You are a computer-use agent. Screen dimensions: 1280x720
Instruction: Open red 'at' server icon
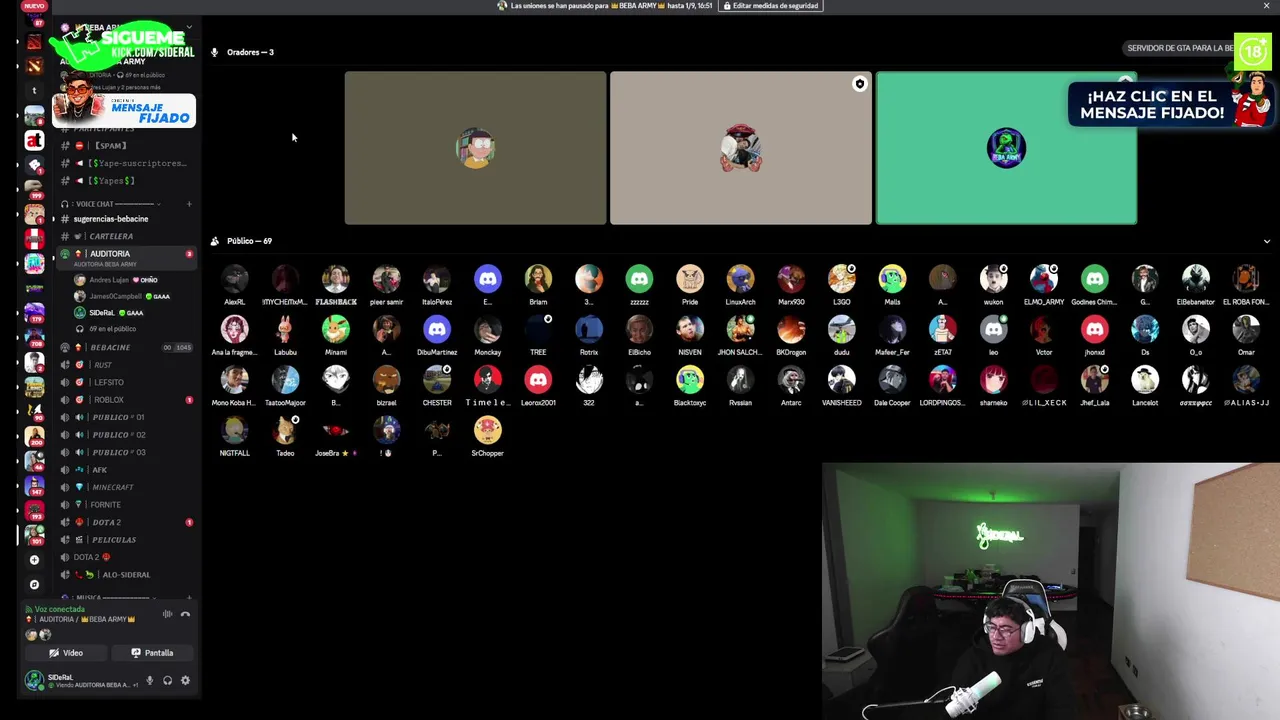click(x=34, y=141)
